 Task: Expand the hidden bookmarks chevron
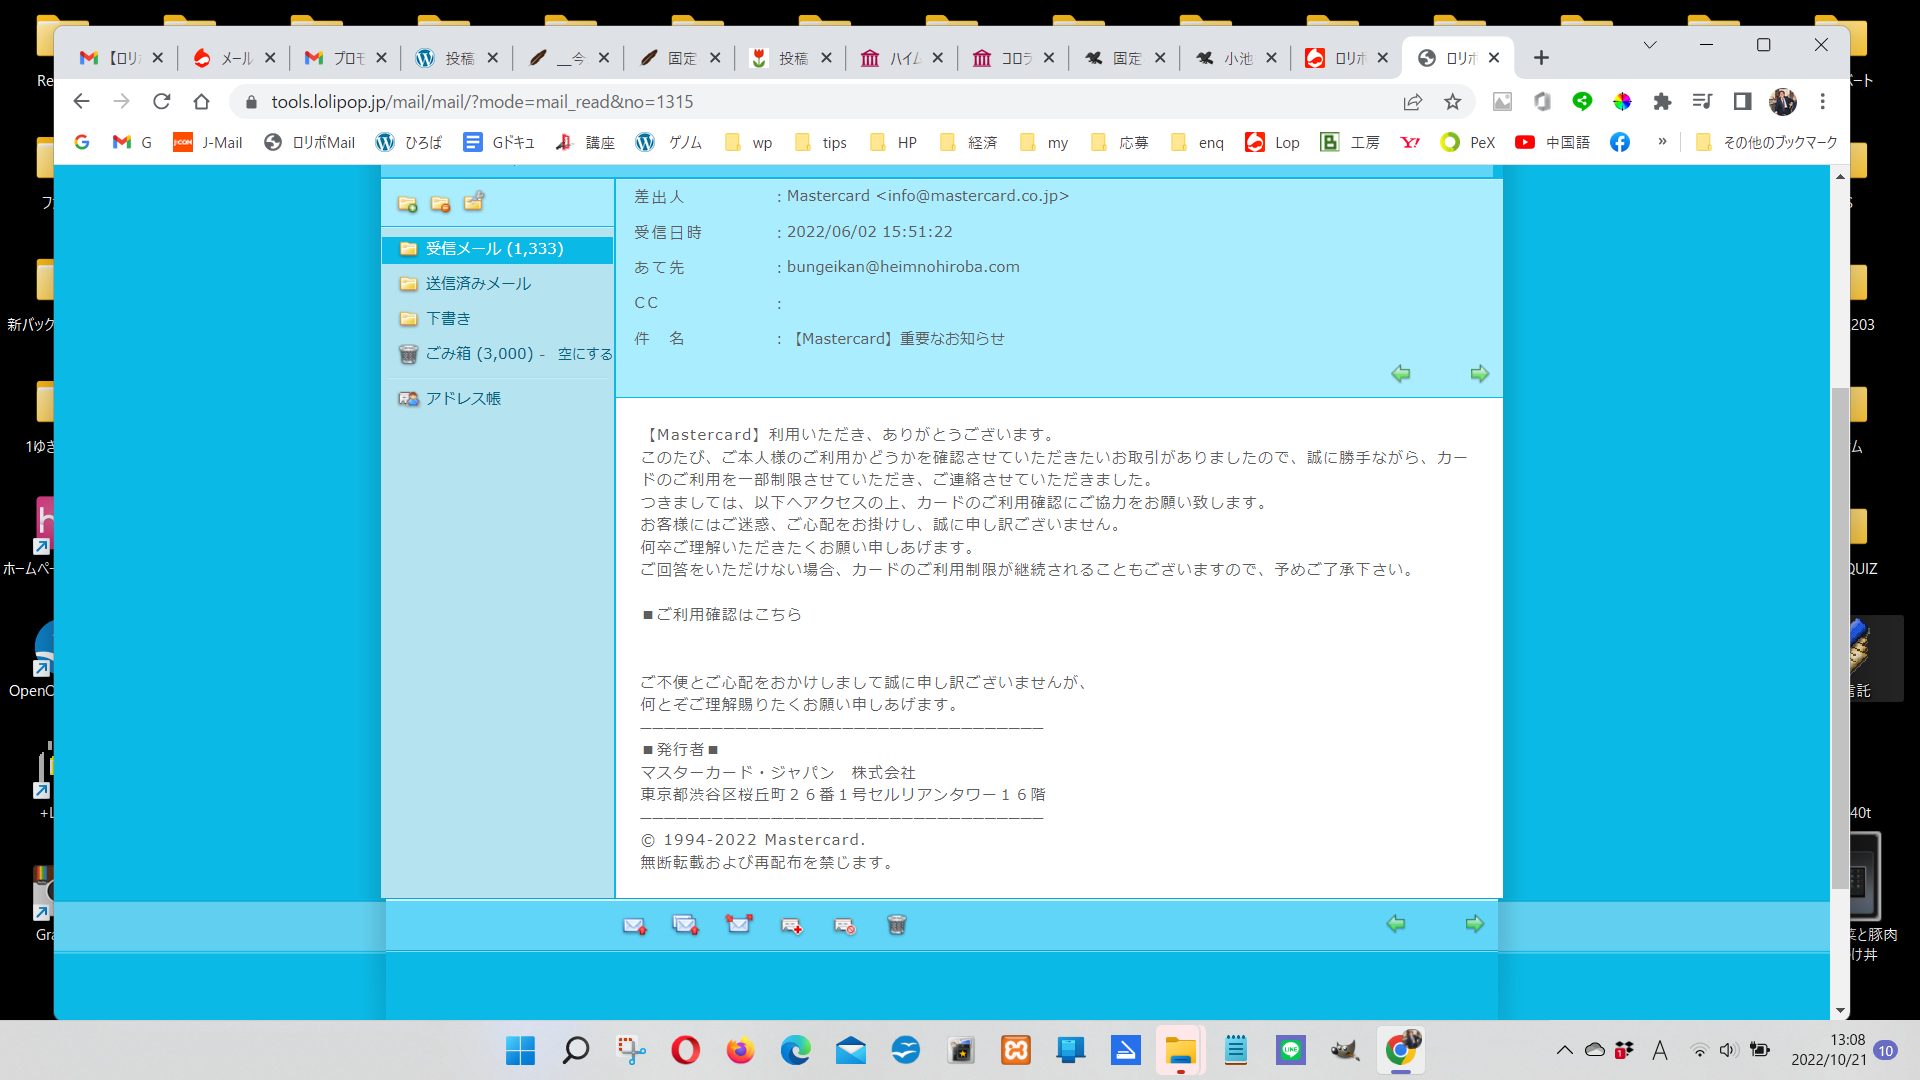coord(1662,142)
